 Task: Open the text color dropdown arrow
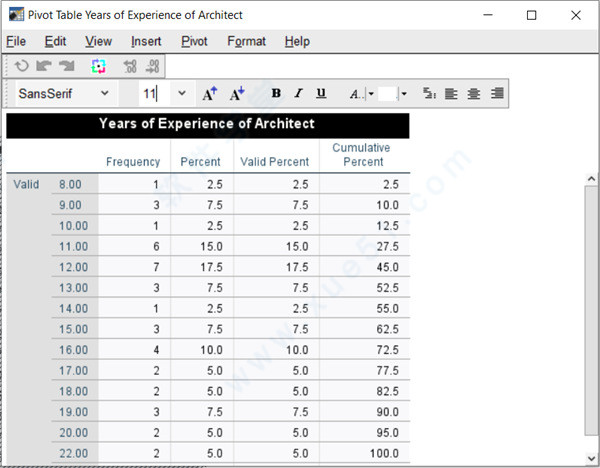(370, 94)
